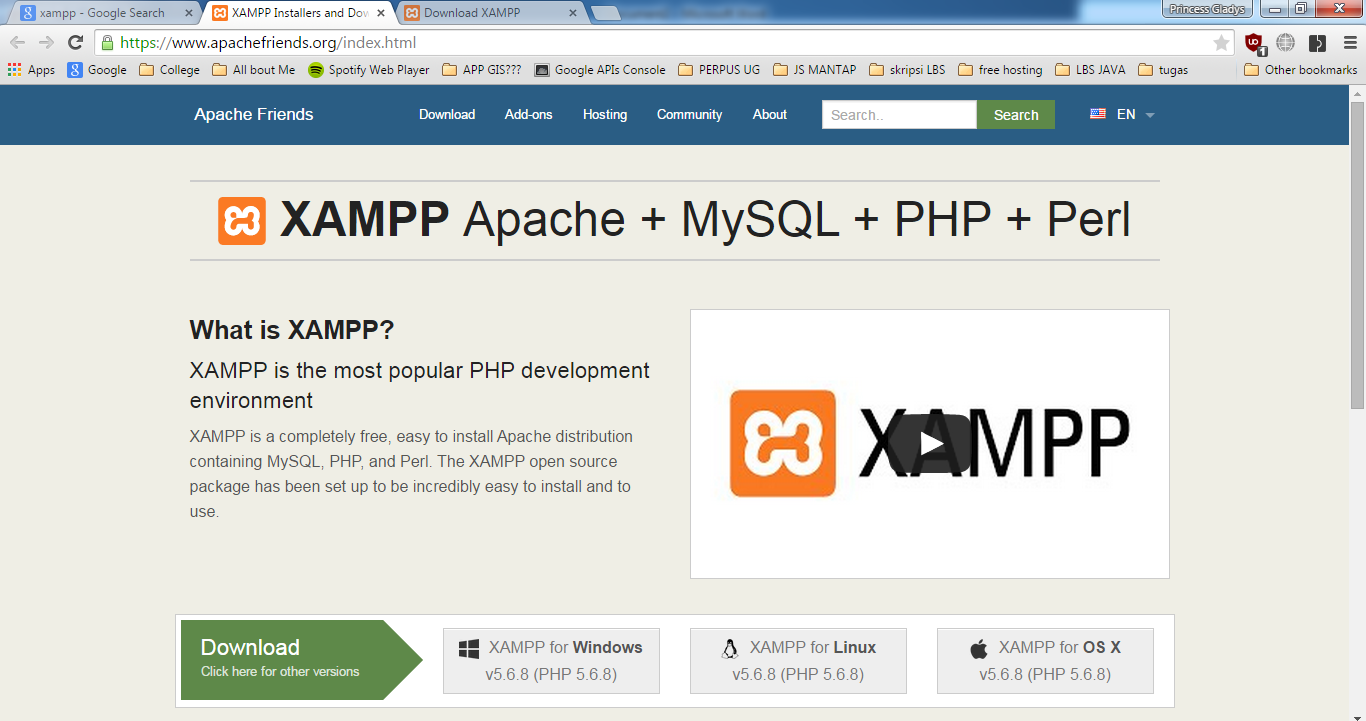The image size is (1366, 721).
Task: Click the green Search button
Action: pyautogui.click(x=1015, y=114)
